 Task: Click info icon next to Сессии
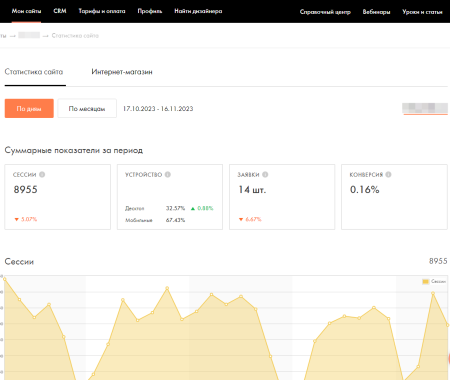42,174
